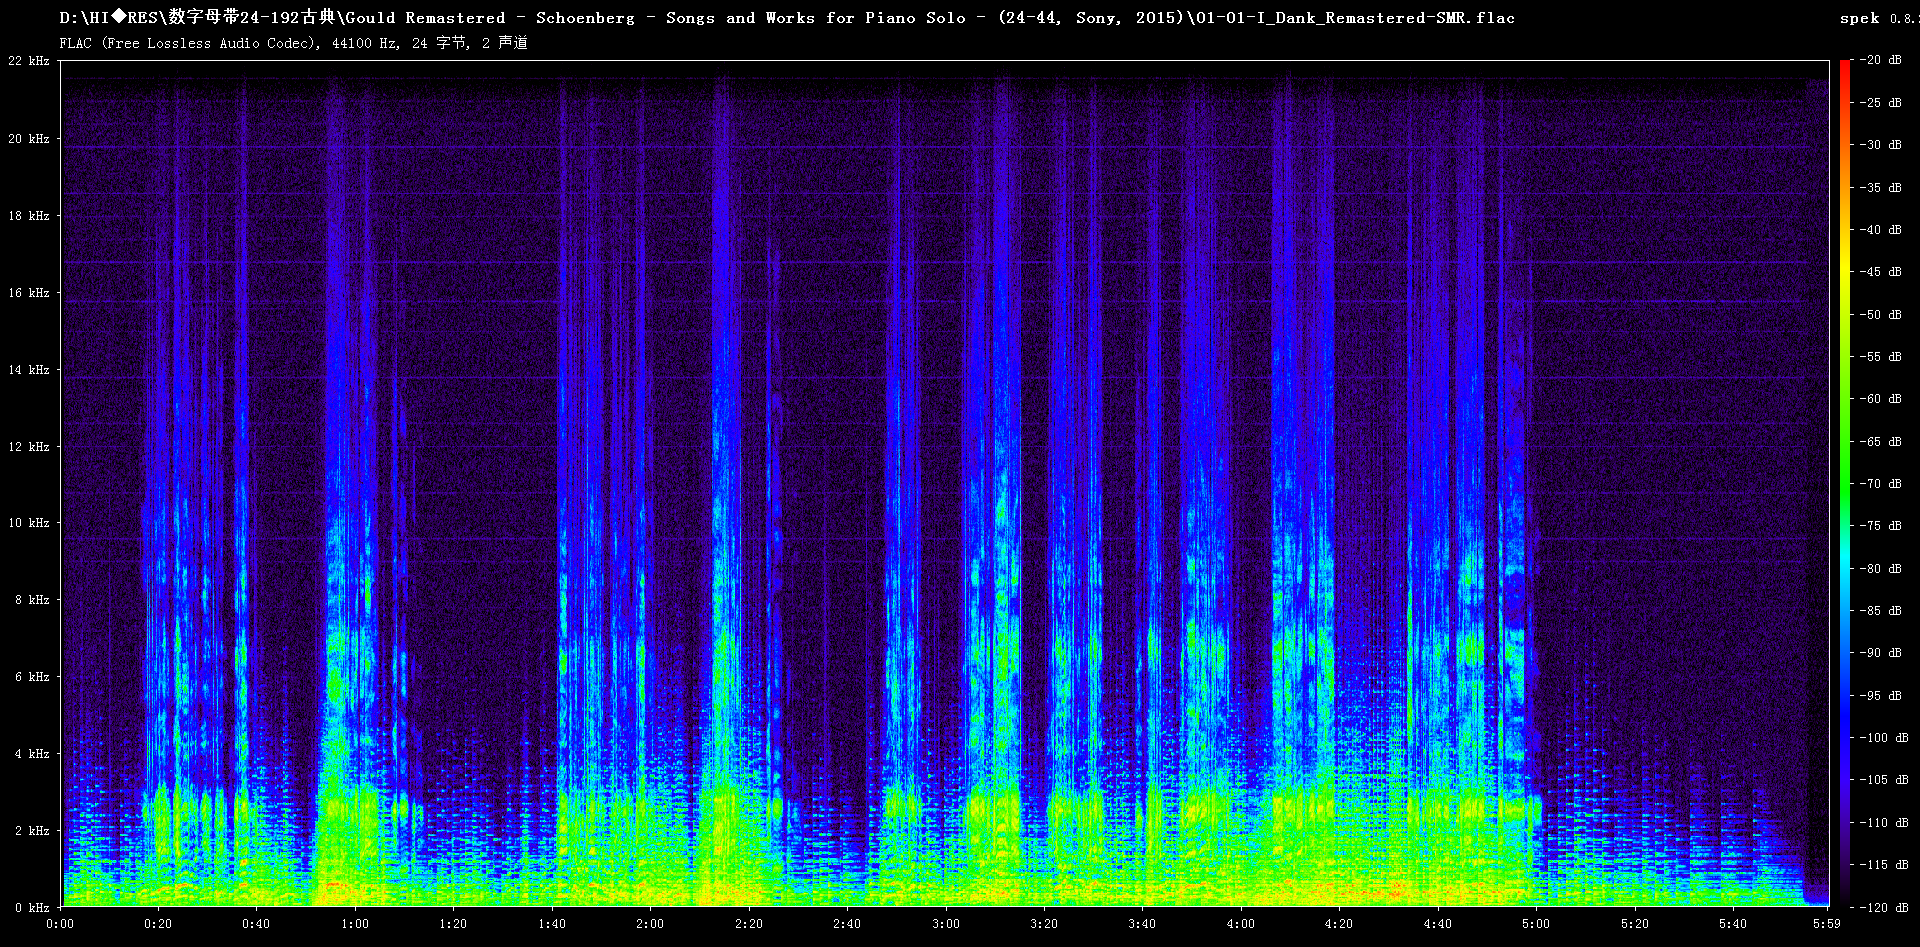Viewport: 1920px width, 947px height.
Task: Click the 2:20 time axis label
Action: pos(749,924)
